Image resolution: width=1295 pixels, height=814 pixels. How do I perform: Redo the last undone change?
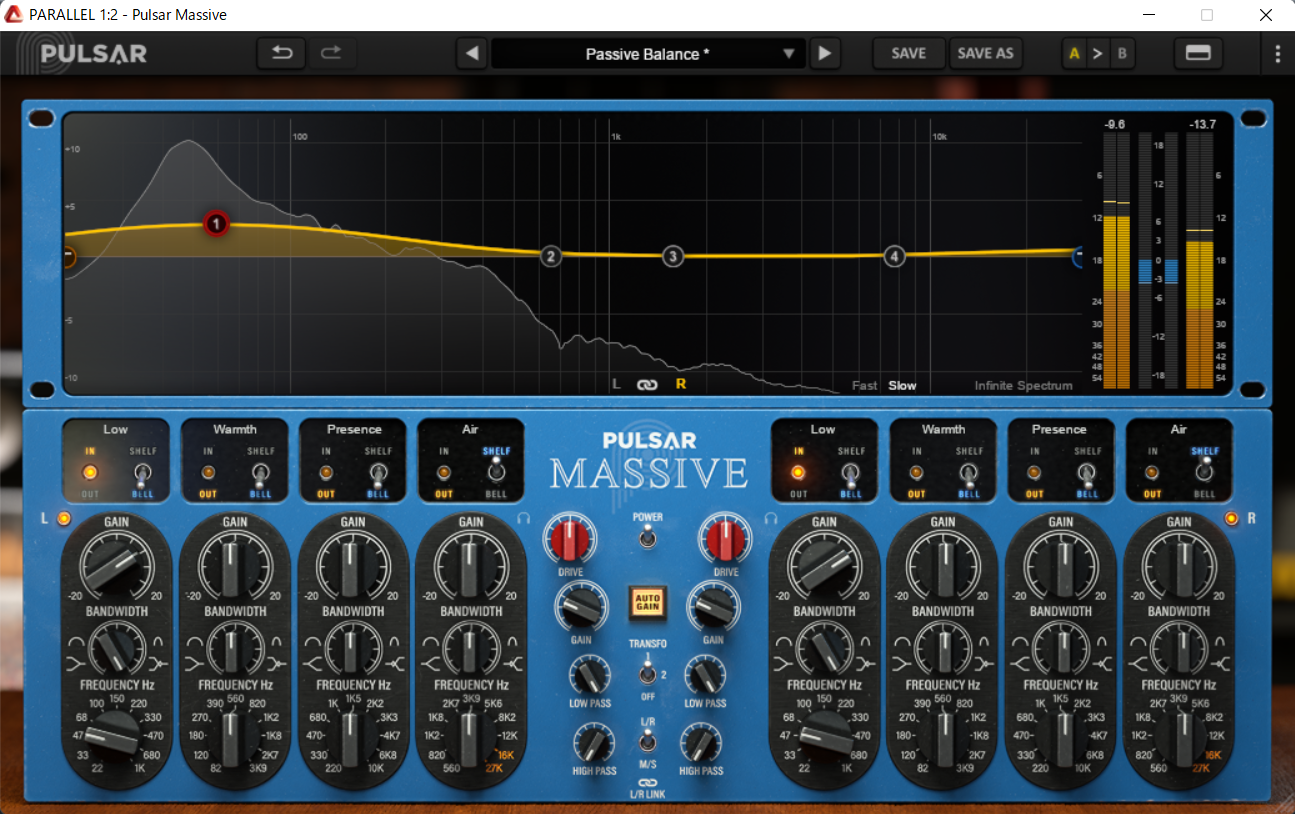click(331, 53)
